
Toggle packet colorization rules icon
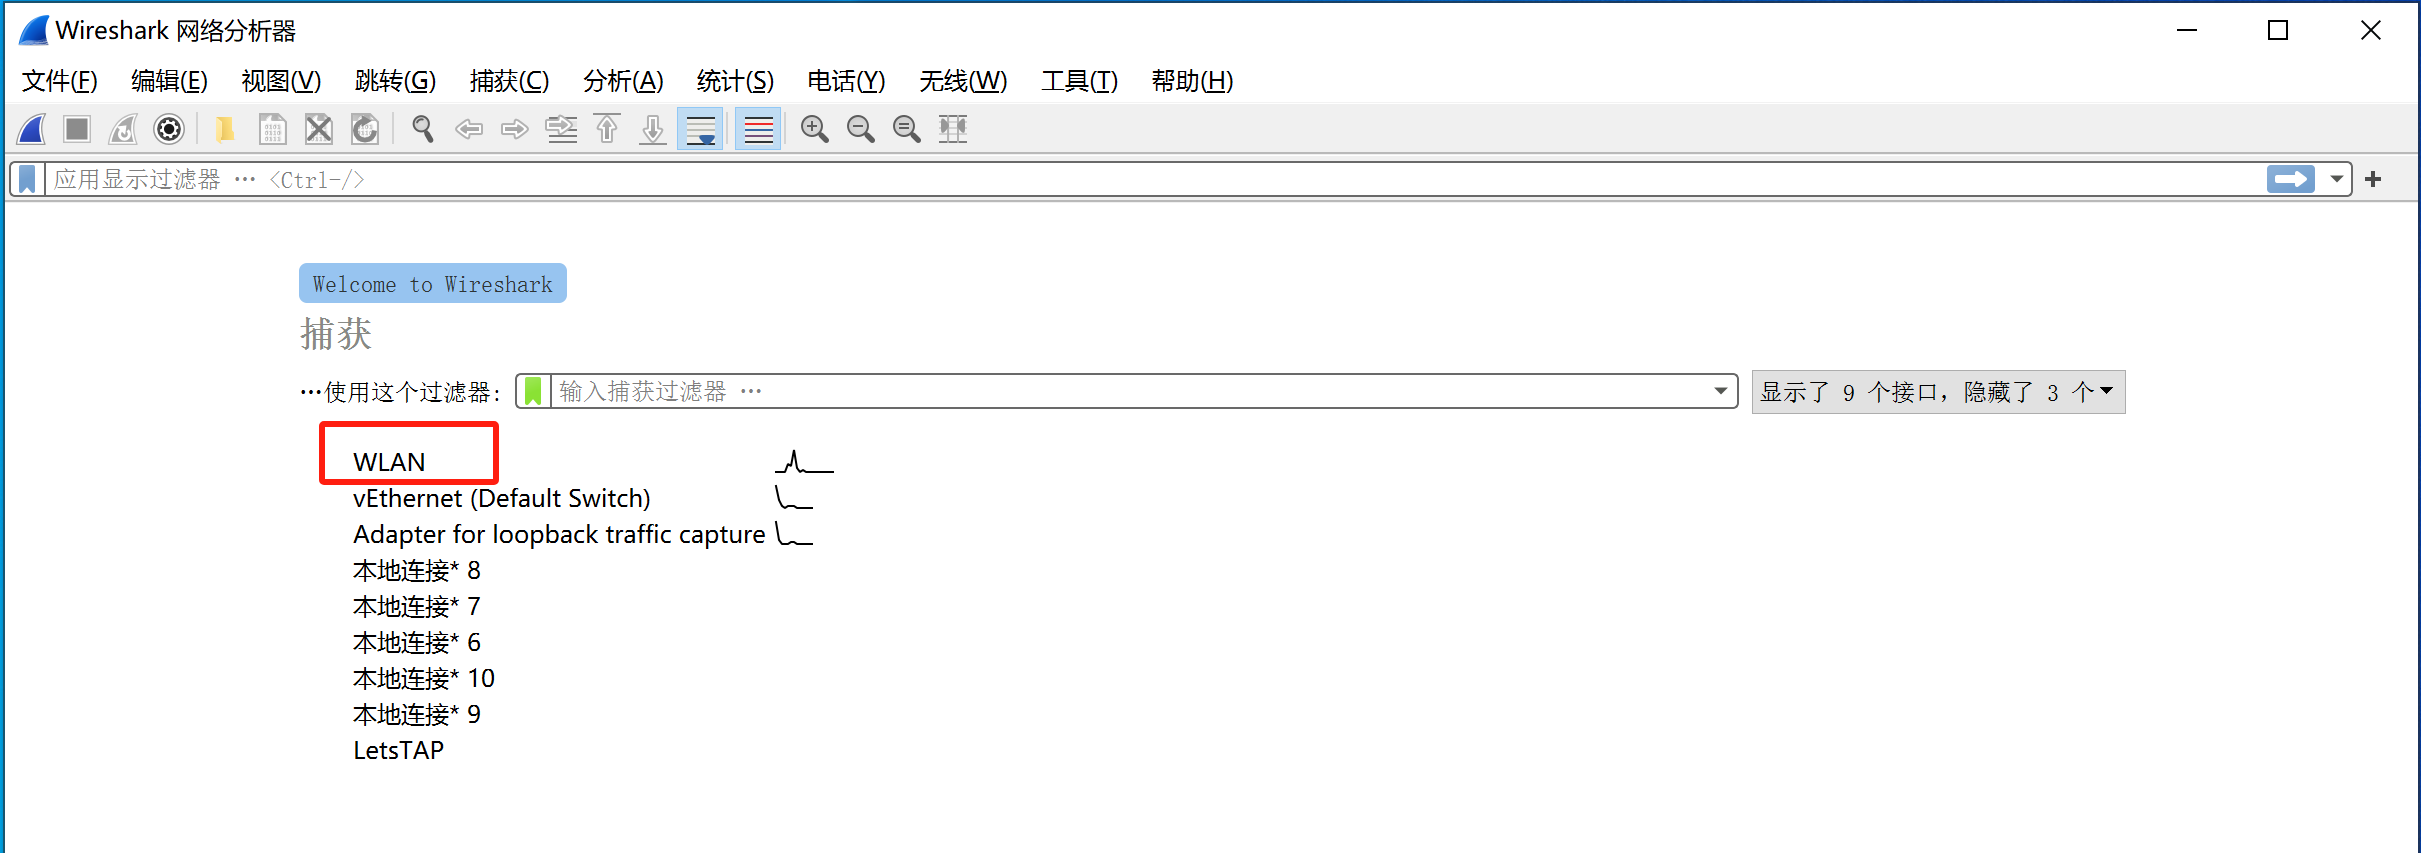pyautogui.click(x=758, y=129)
